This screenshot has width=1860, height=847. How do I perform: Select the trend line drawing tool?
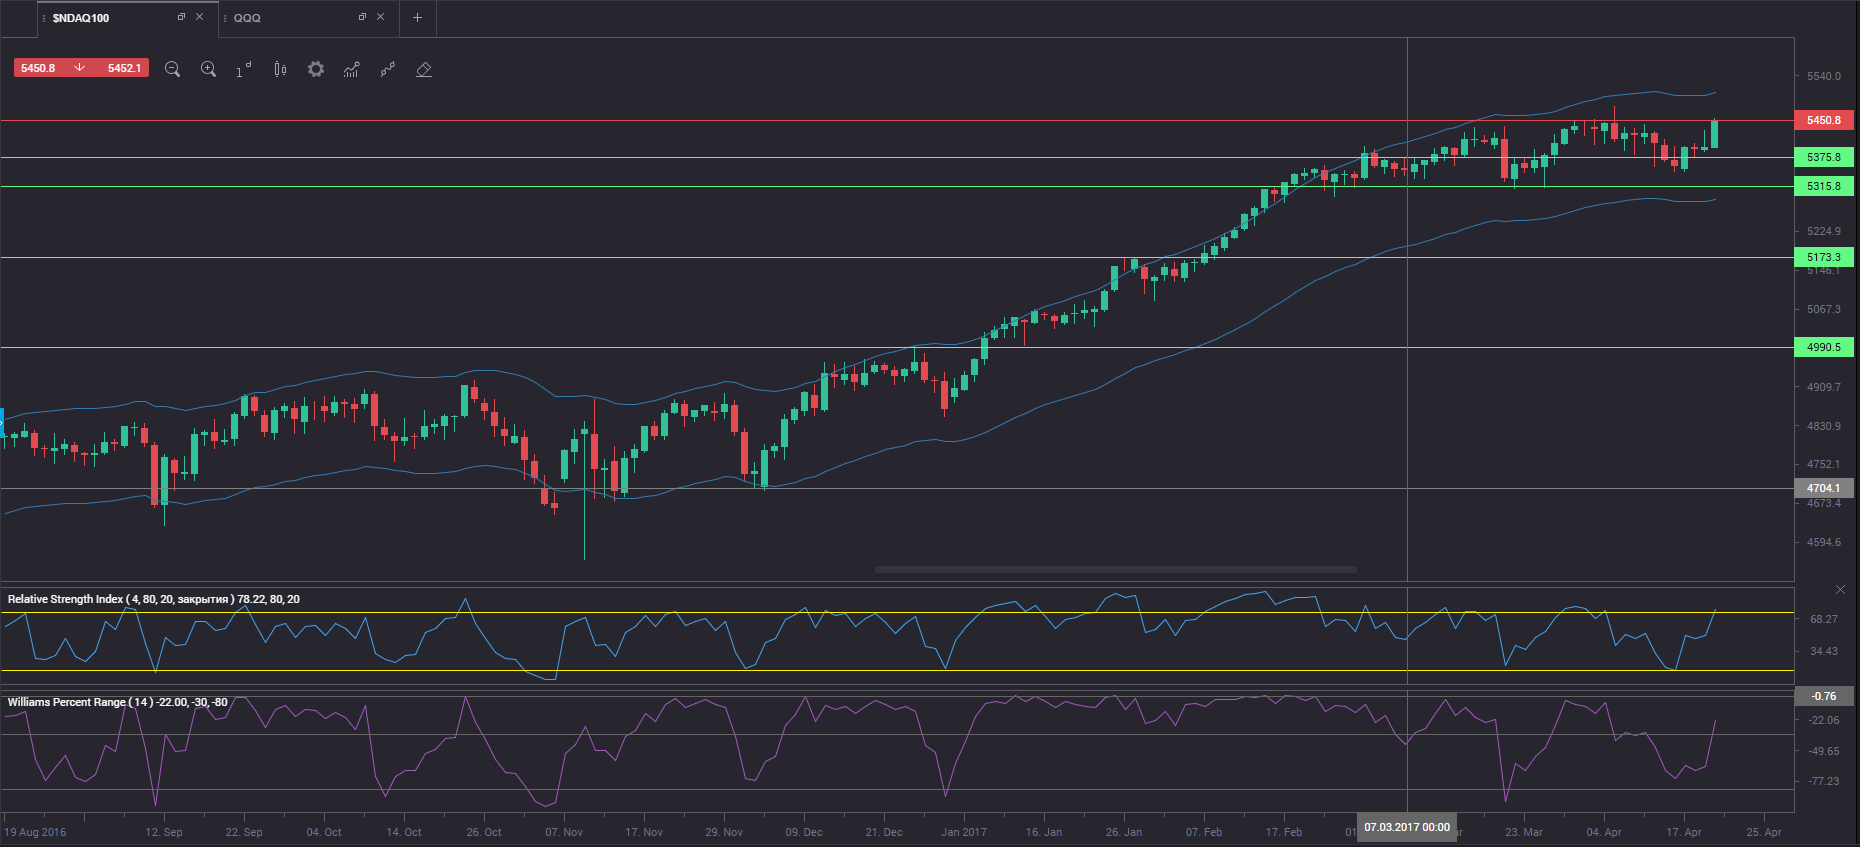pos(388,69)
